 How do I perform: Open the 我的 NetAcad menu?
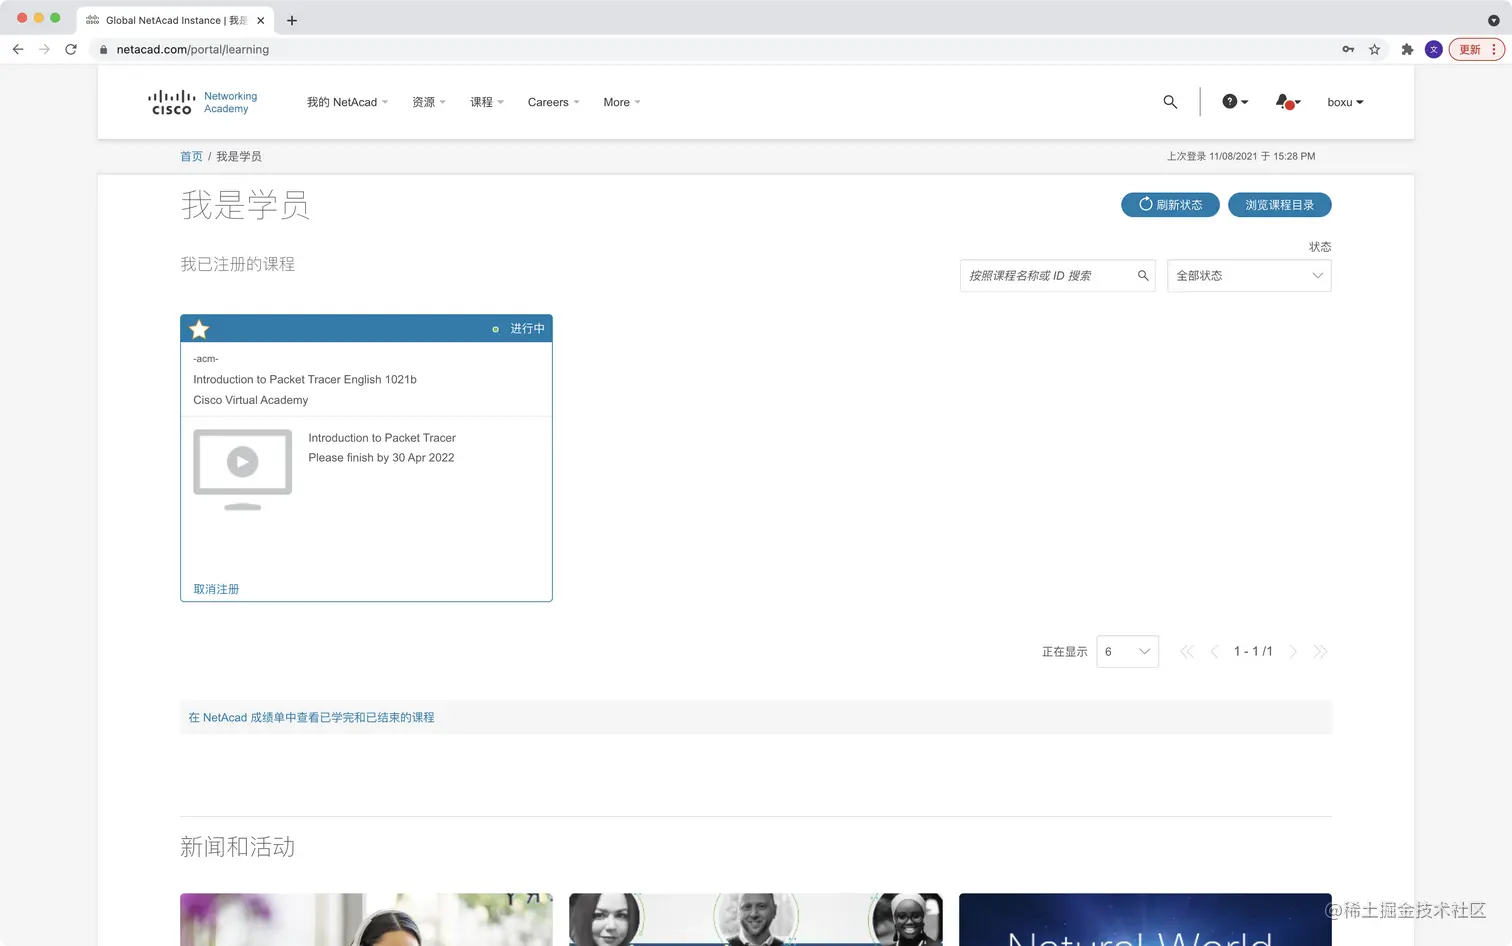[347, 102]
